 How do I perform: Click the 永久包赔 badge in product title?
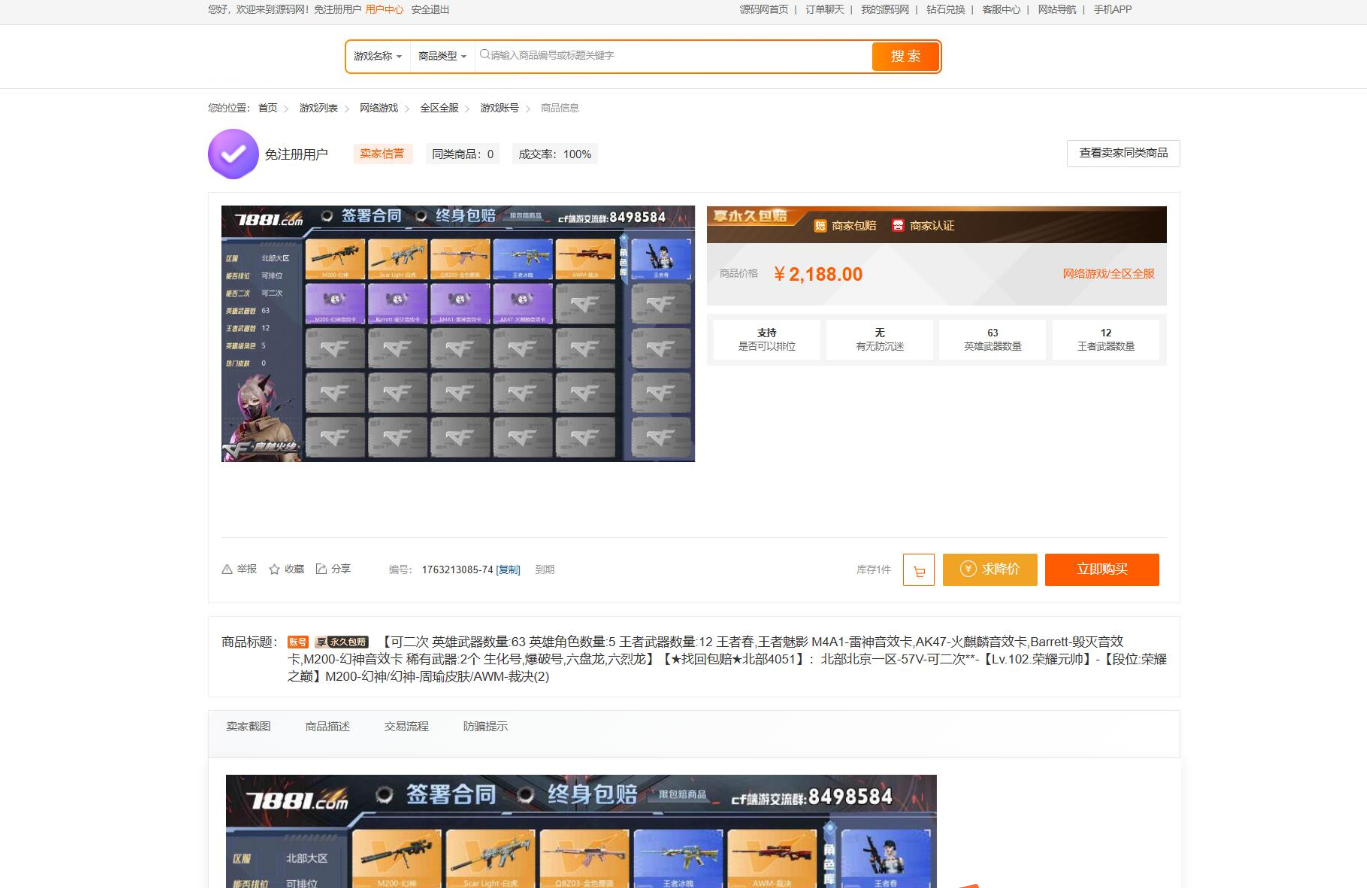342,642
